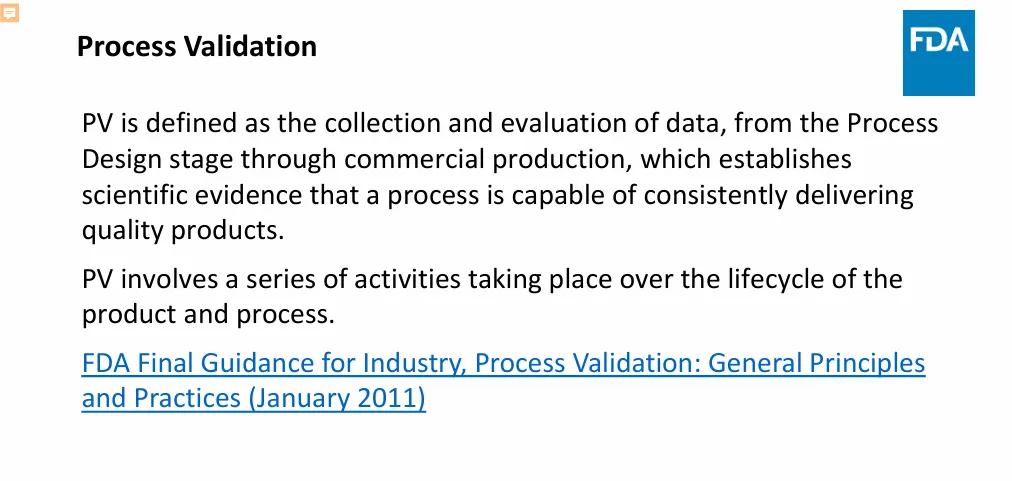Click the words "product and process."
The height and width of the screenshot is (481, 1012).
click(x=208, y=315)
